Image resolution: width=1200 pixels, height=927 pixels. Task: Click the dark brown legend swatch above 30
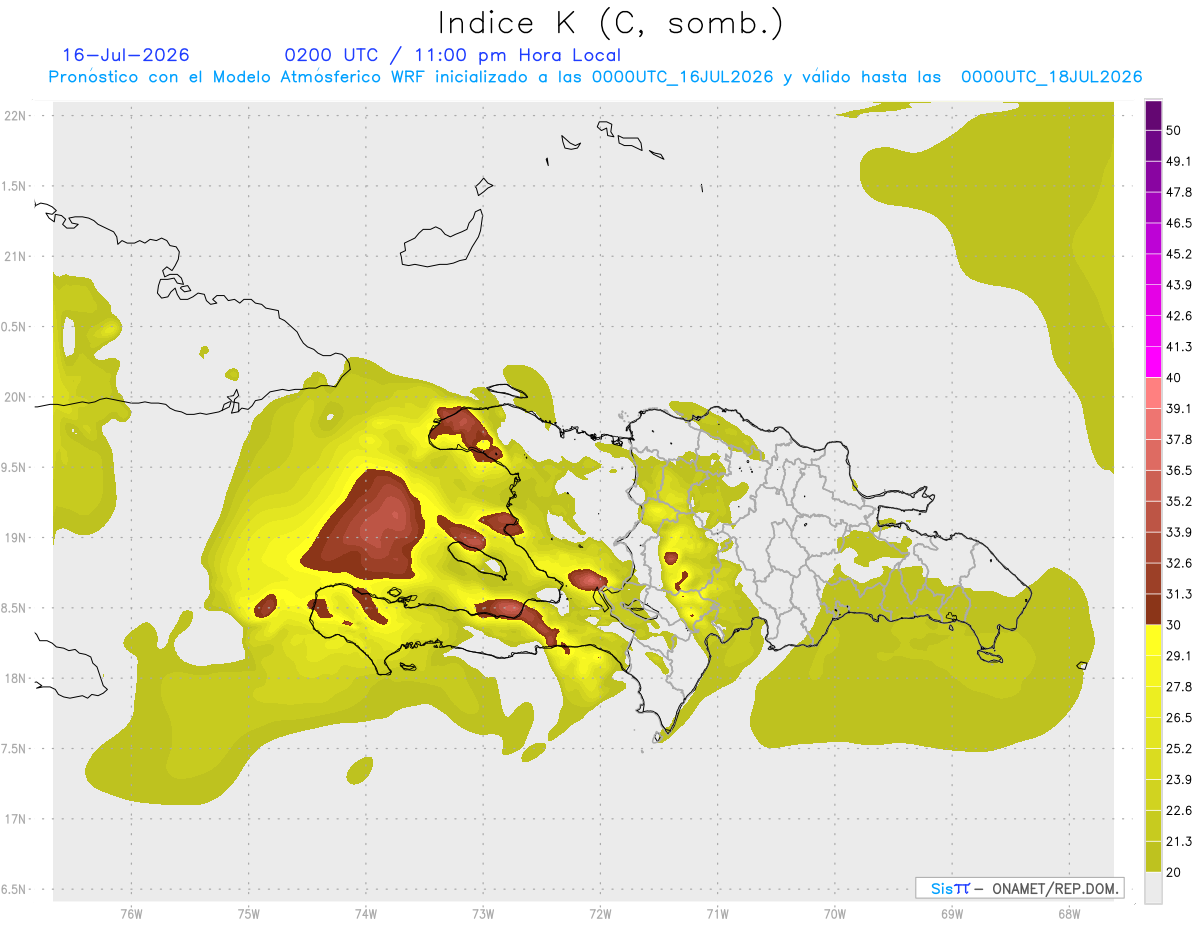tap(1153, 609)
